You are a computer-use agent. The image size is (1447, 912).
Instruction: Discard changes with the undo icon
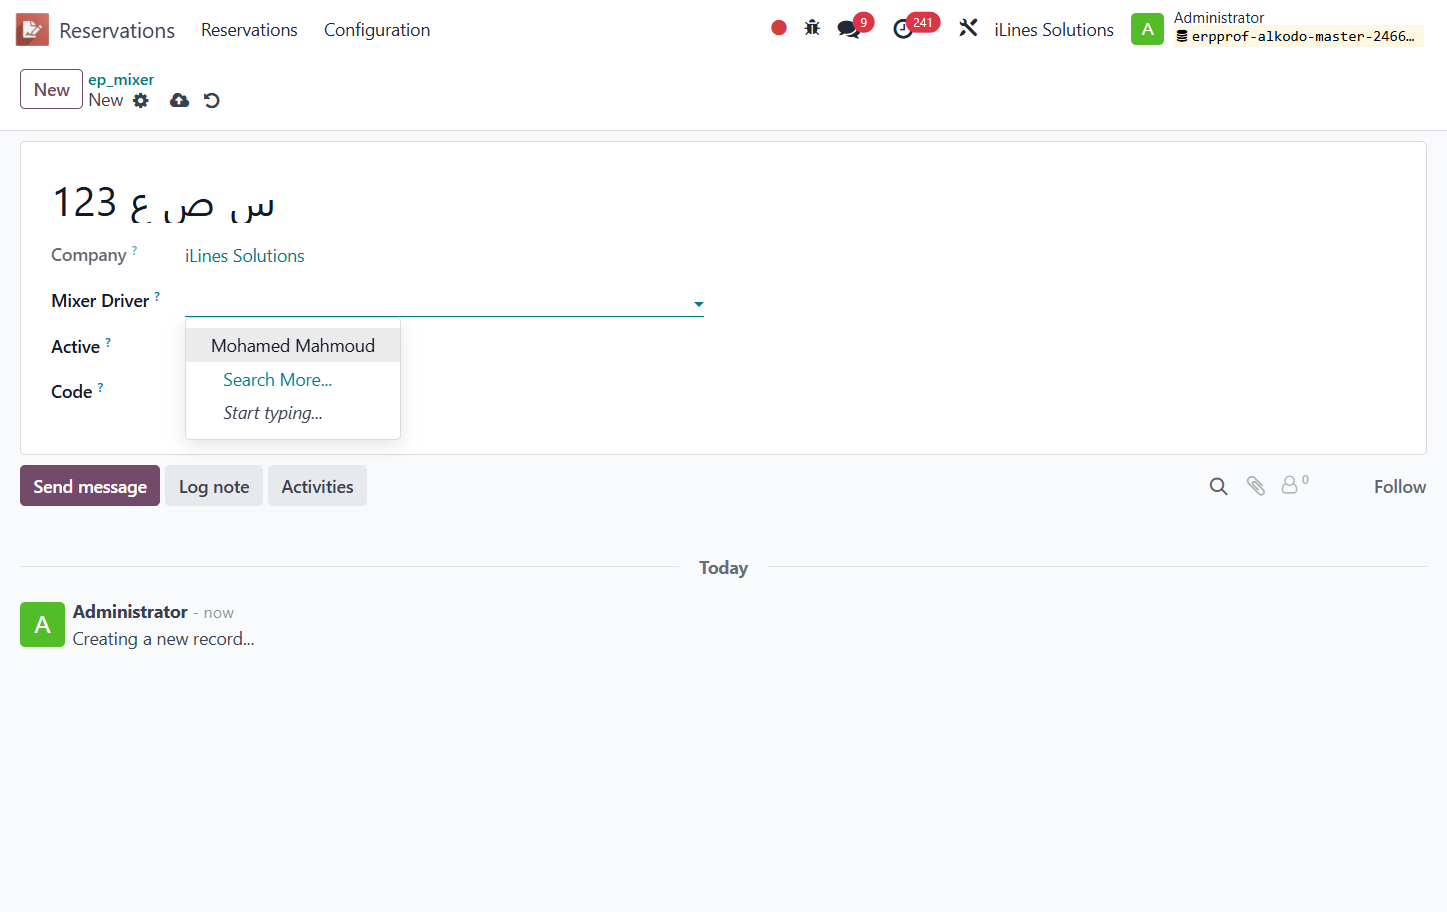(212, 100)
